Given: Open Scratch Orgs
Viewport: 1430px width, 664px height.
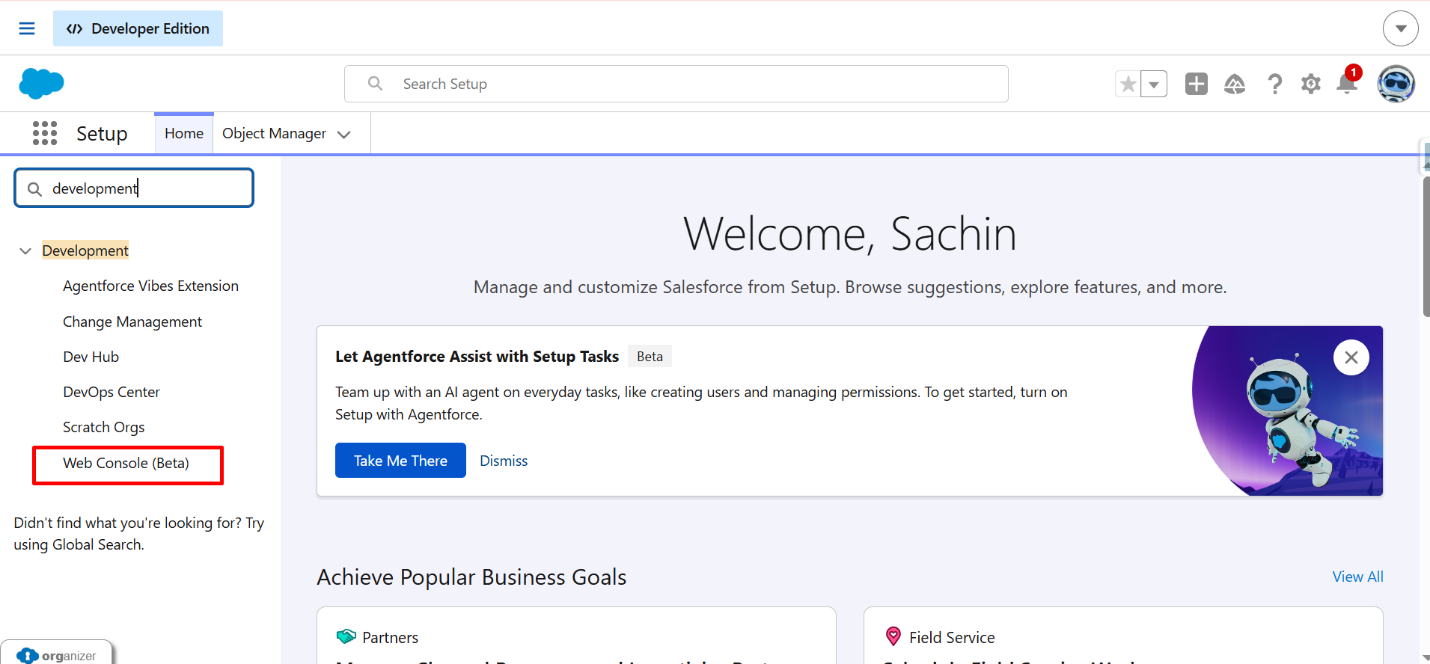Looking at the screenshot, I should [104, 427].
